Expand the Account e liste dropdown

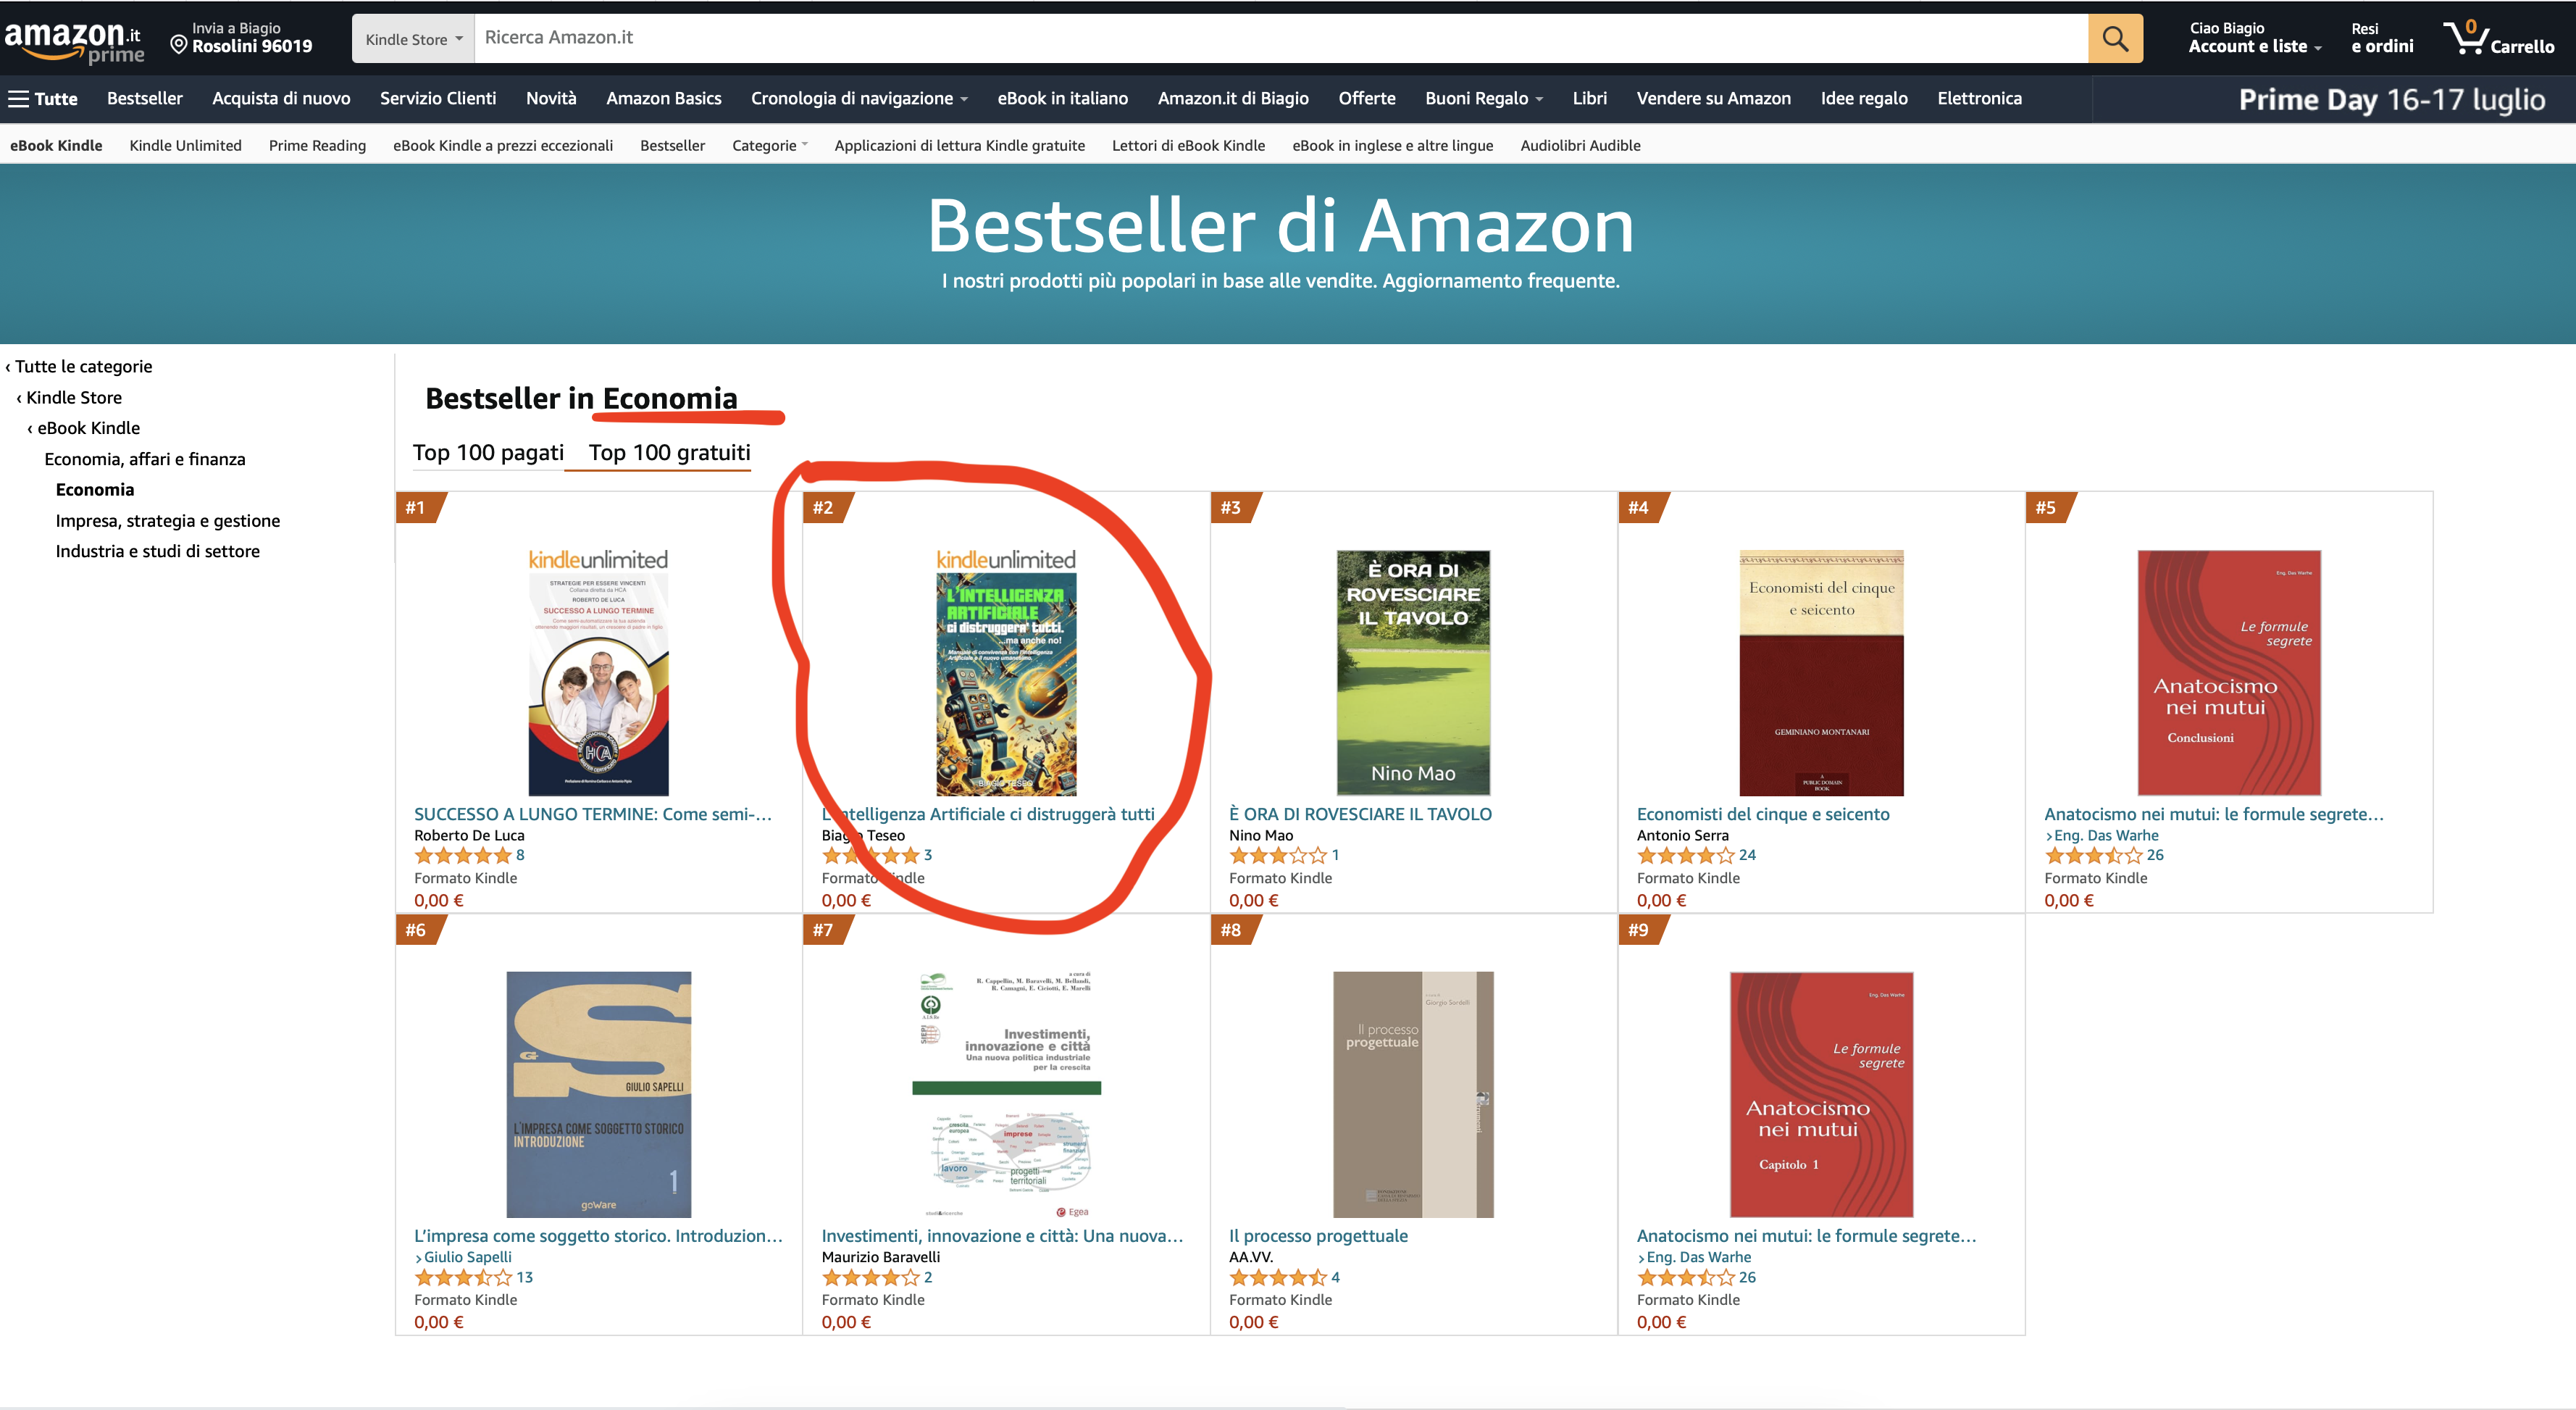(x=2254, y=46)
